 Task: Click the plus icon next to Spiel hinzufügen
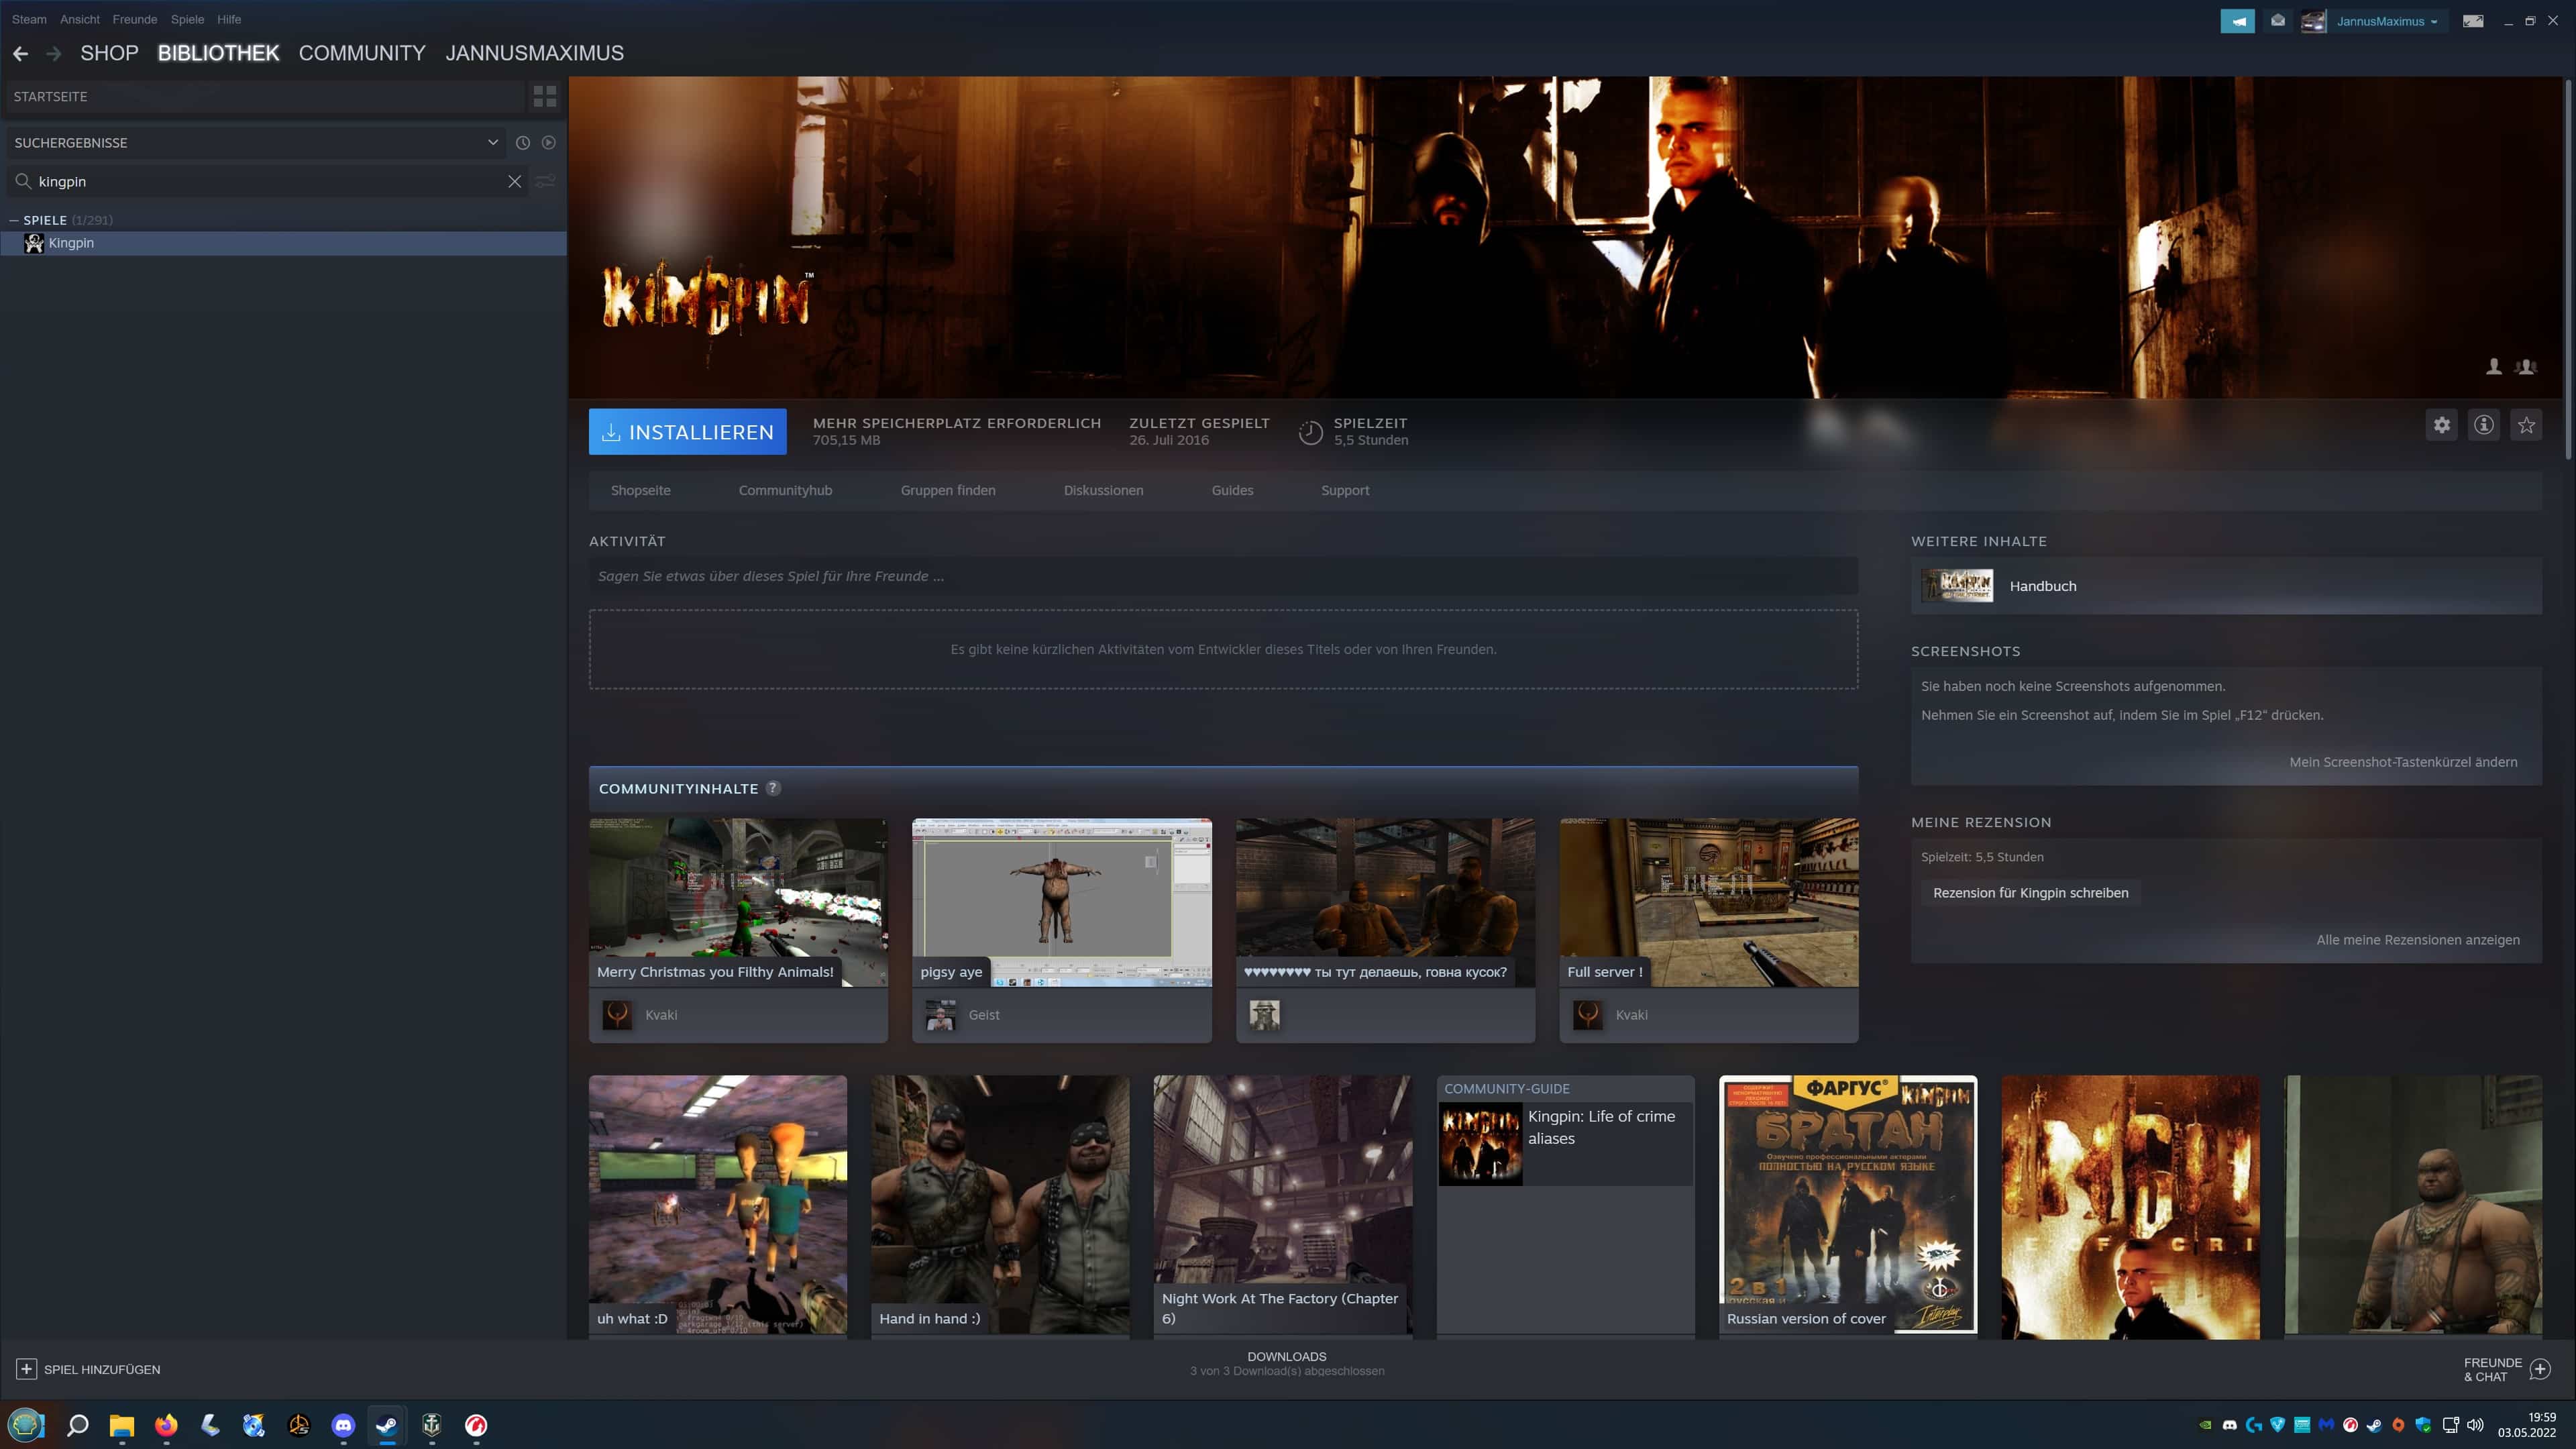(x=27, y=1369)
